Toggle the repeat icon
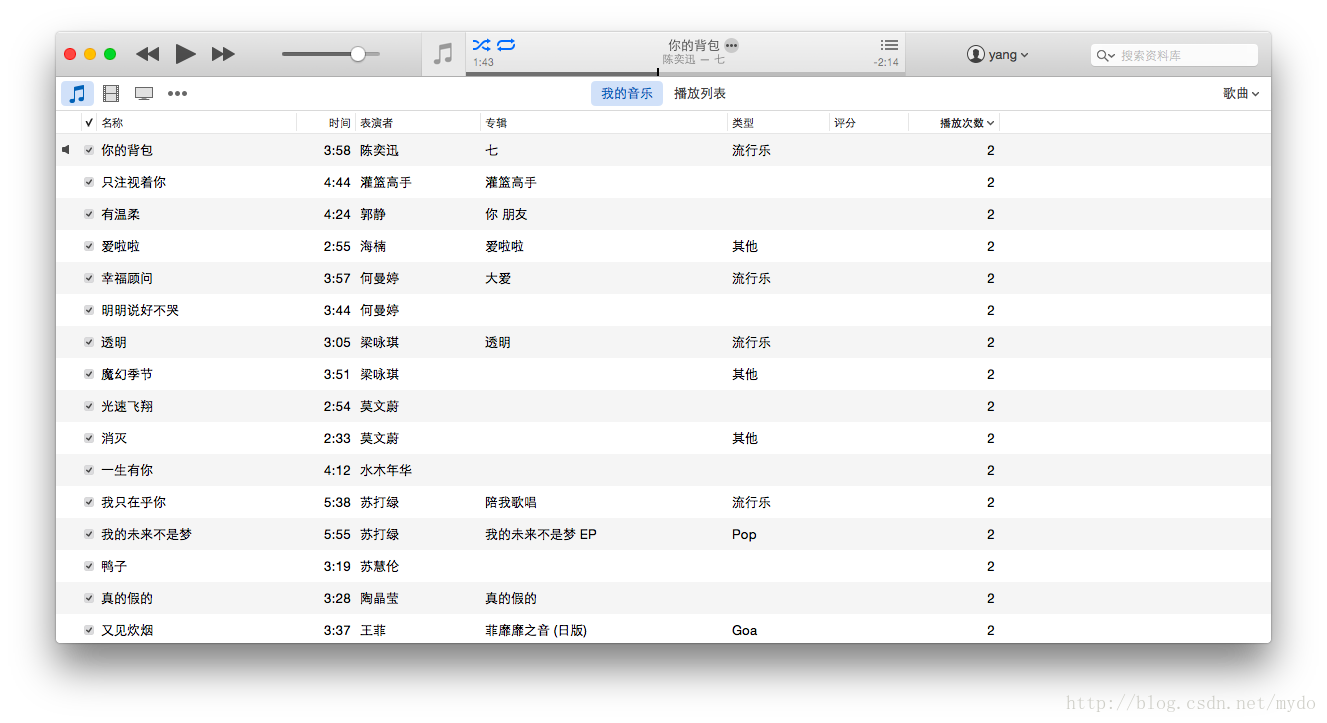The width and height of the screenshot is (1327, 723). (506, 45)
